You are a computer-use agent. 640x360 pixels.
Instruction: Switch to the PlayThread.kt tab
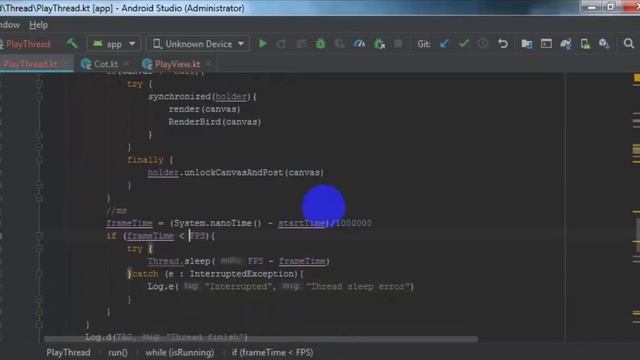coord(30,64)
